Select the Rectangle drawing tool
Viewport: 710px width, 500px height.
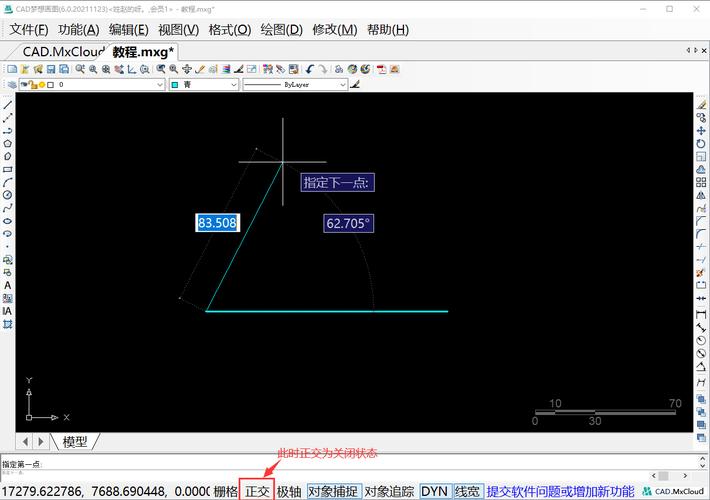tap(7, 169)
